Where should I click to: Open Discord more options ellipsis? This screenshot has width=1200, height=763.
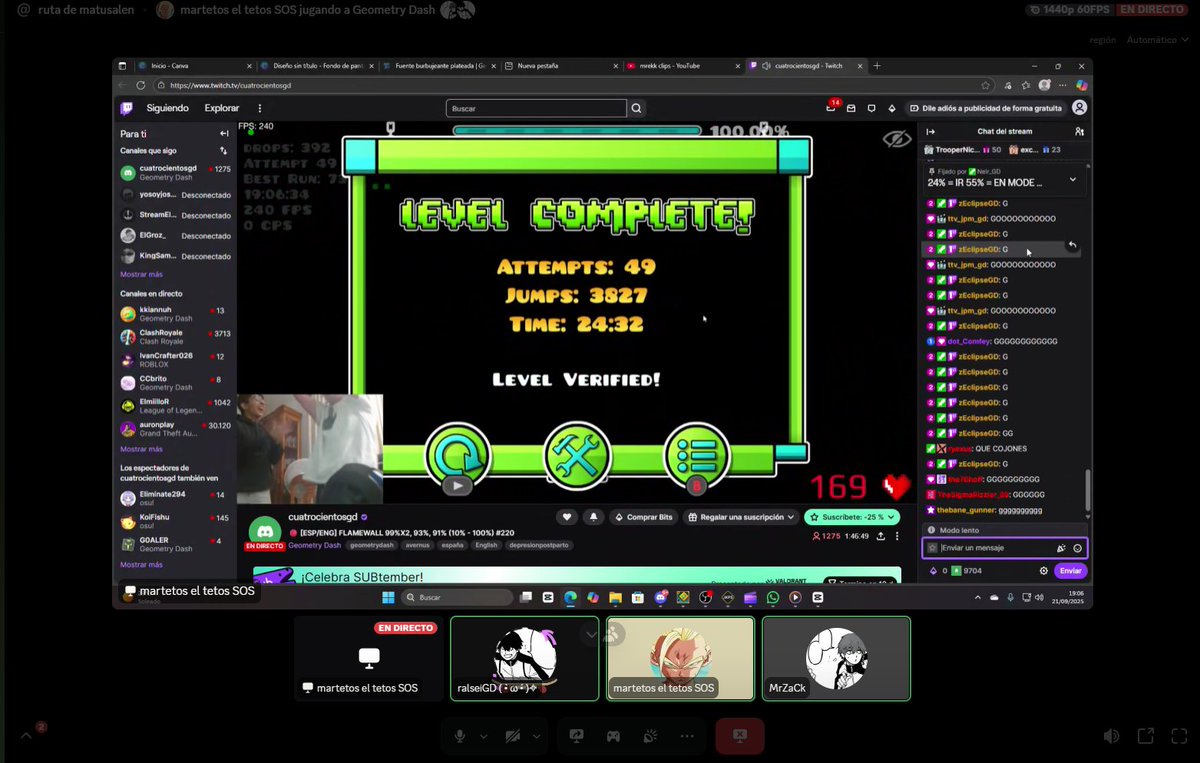[687, 736]
